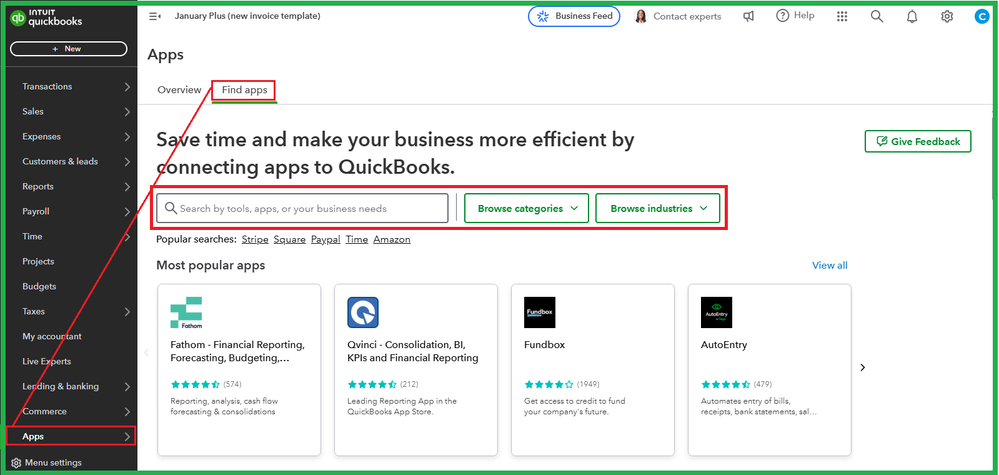This screenshot has height=475, width=999.
Task: Expand the Apps submenu chevron
Action: (127, 437)
